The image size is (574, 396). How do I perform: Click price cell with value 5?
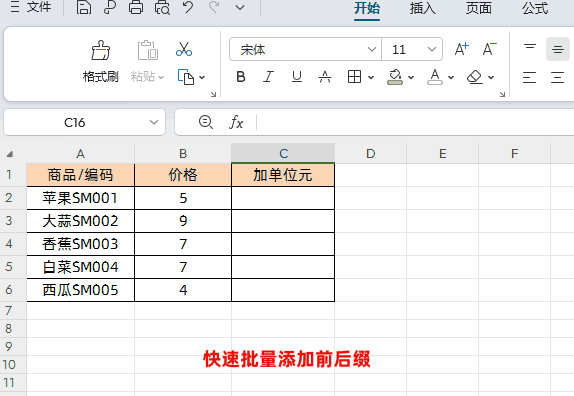click(183, 198)
